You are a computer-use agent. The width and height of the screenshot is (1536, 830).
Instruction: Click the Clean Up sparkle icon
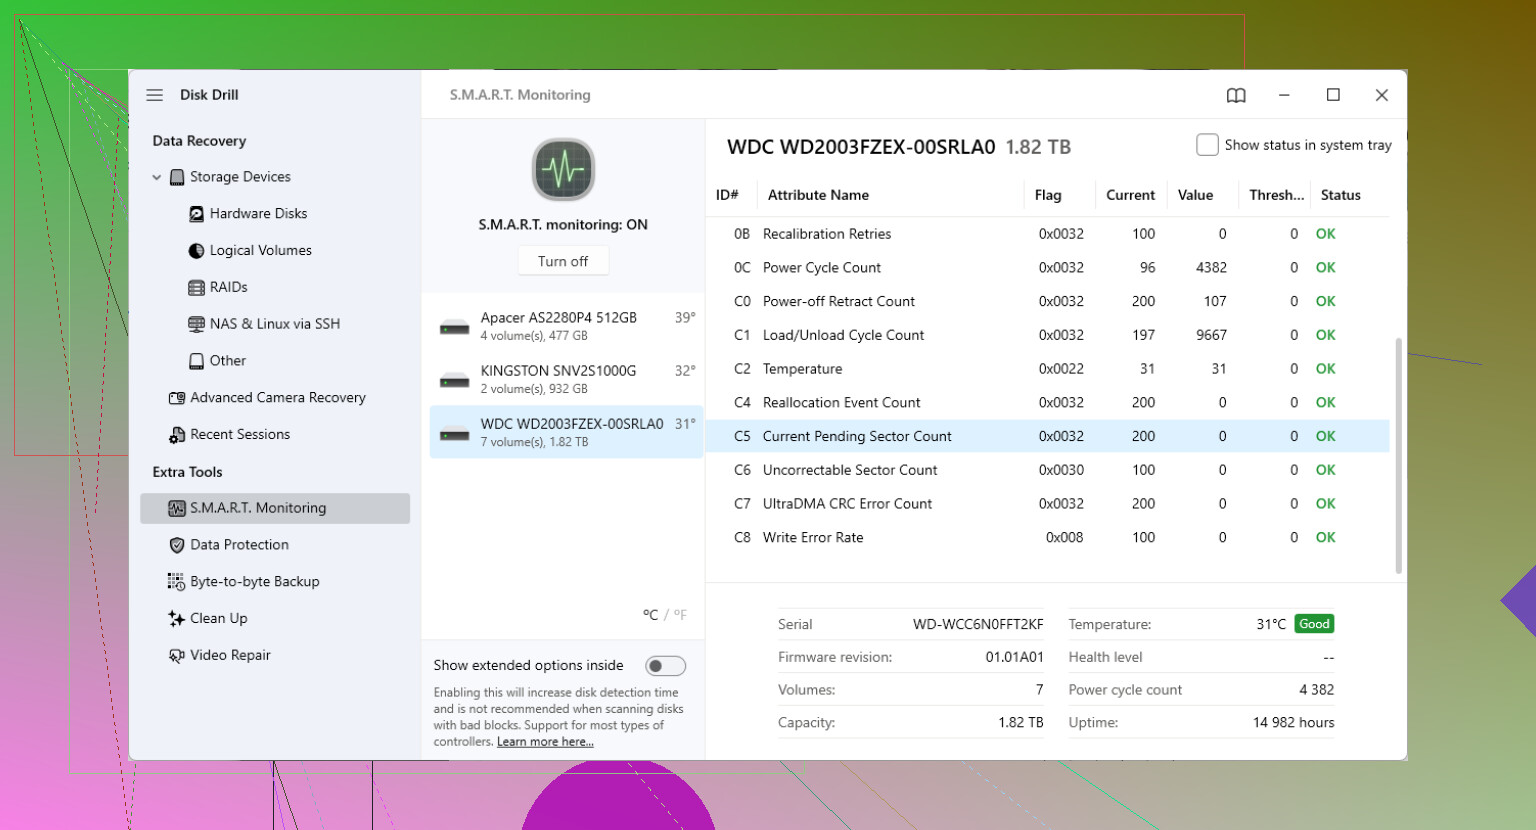(177, 619)
